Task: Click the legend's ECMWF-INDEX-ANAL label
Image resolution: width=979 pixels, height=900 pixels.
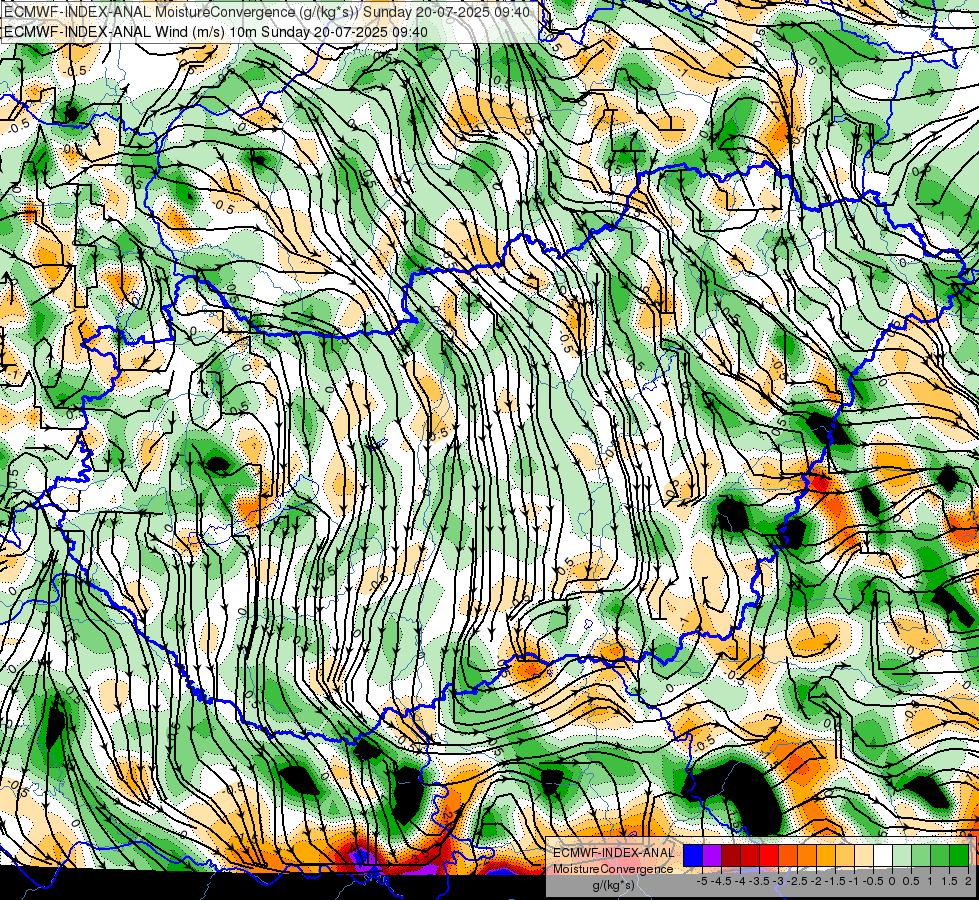Action: point(614,853)
